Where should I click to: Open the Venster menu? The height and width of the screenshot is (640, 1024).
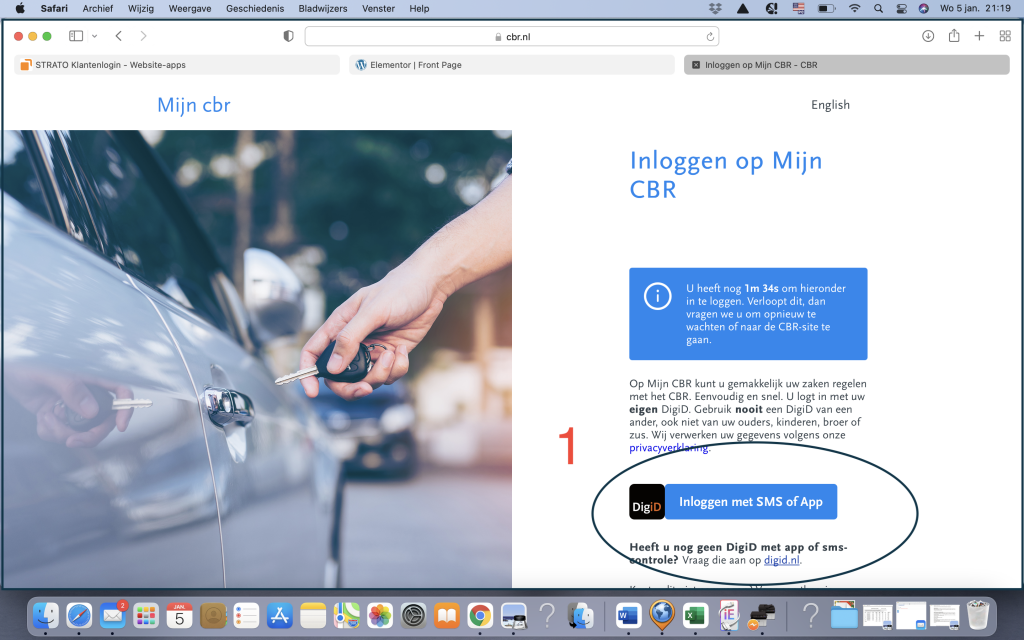click(378, 8)
